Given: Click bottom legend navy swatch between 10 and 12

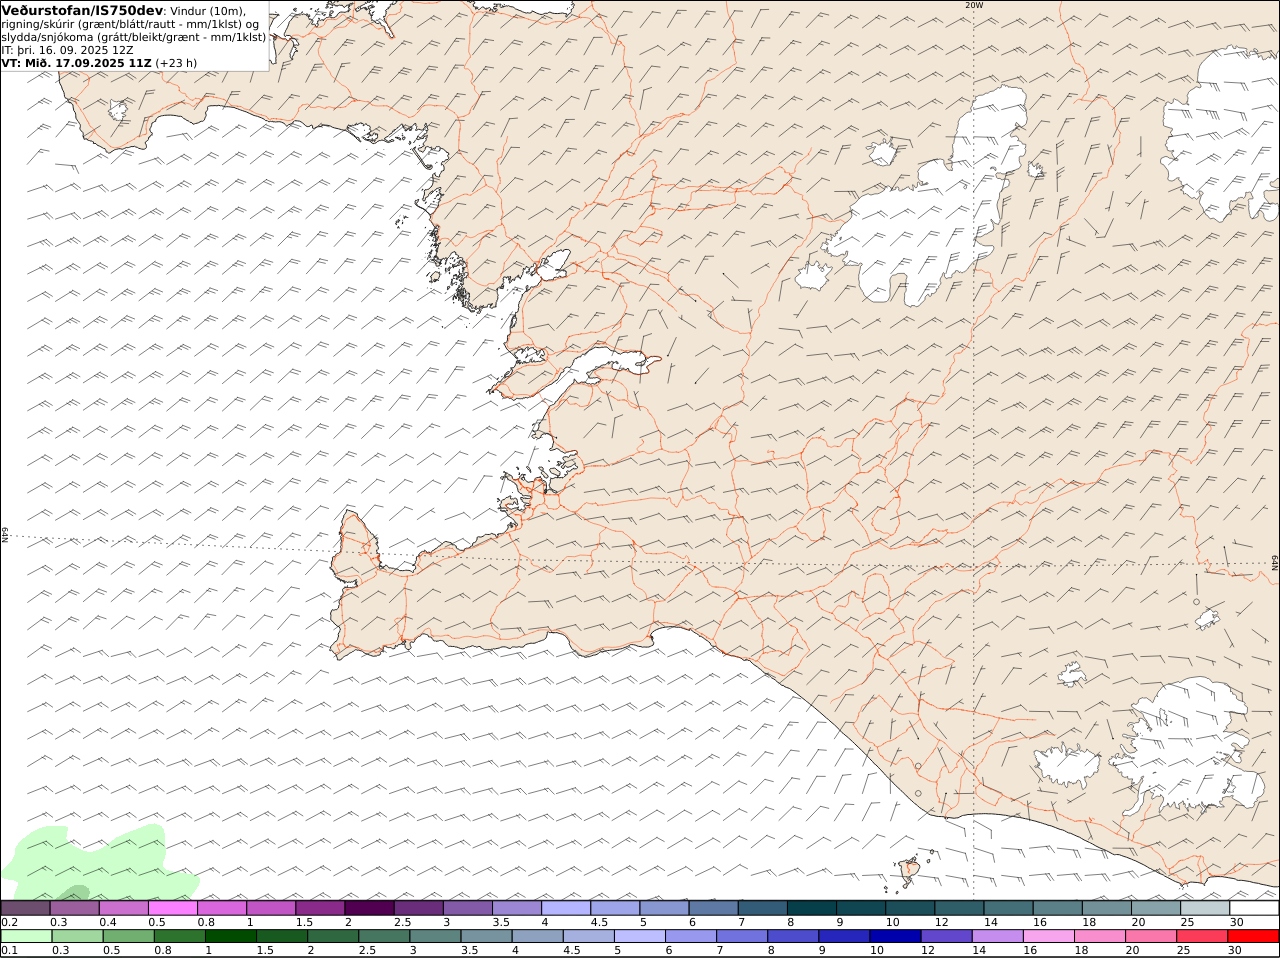Looking at the screenshot, I should click(895, 936).
